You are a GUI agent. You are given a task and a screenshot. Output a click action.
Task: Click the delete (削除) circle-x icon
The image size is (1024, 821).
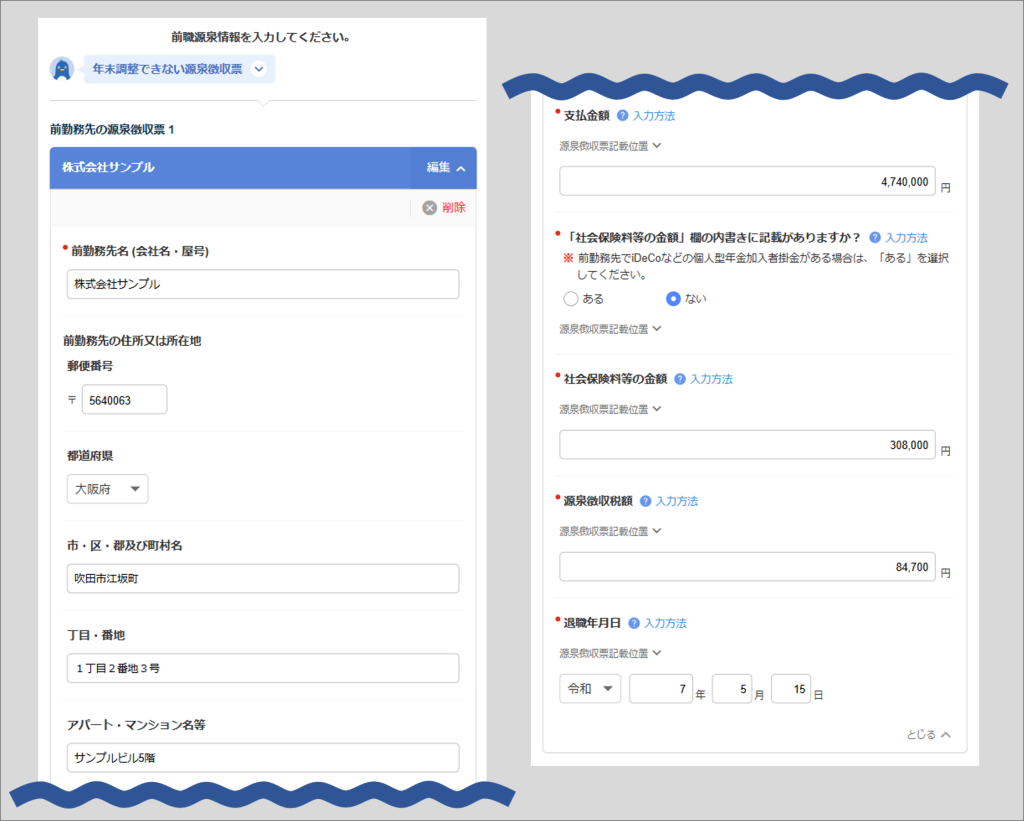click(429, 208)
